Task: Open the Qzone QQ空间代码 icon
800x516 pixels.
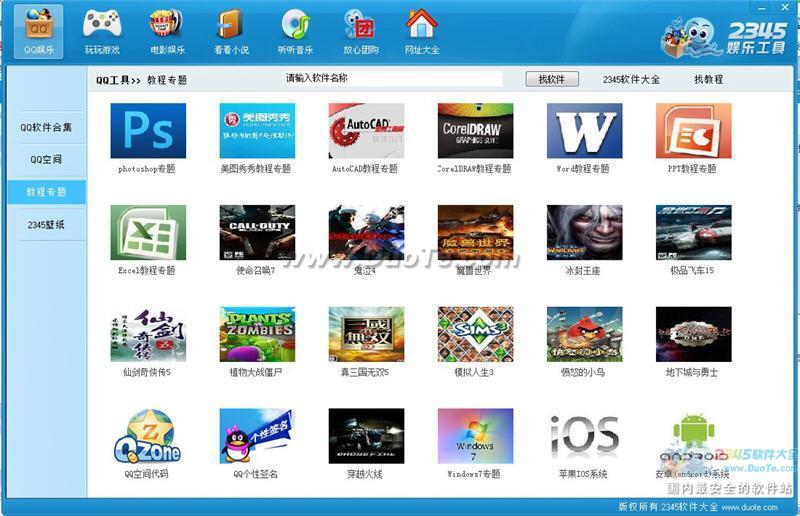Action: (148, 436)
